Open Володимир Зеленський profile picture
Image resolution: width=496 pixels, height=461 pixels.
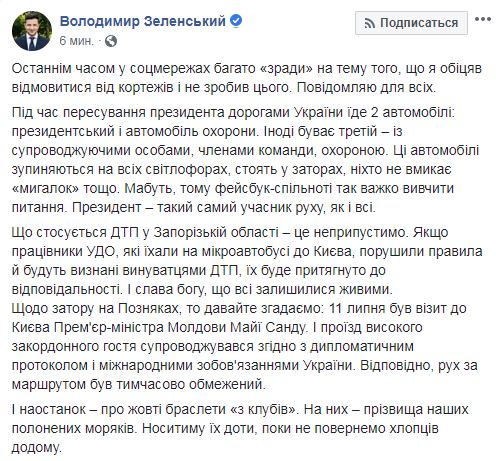(32, 31)
